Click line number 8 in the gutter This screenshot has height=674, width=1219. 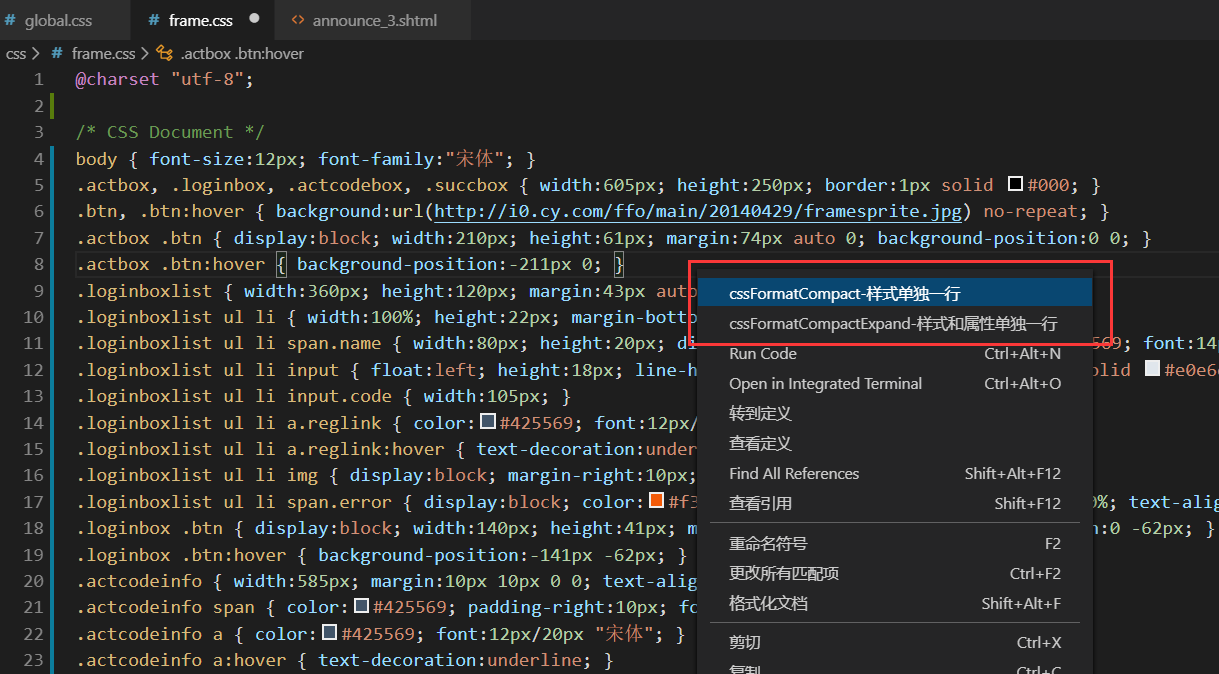(38, 264)
